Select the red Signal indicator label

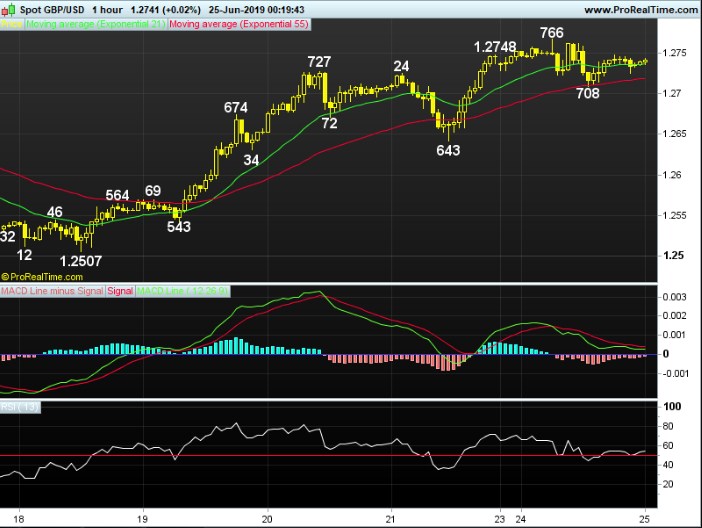(118, 290)
